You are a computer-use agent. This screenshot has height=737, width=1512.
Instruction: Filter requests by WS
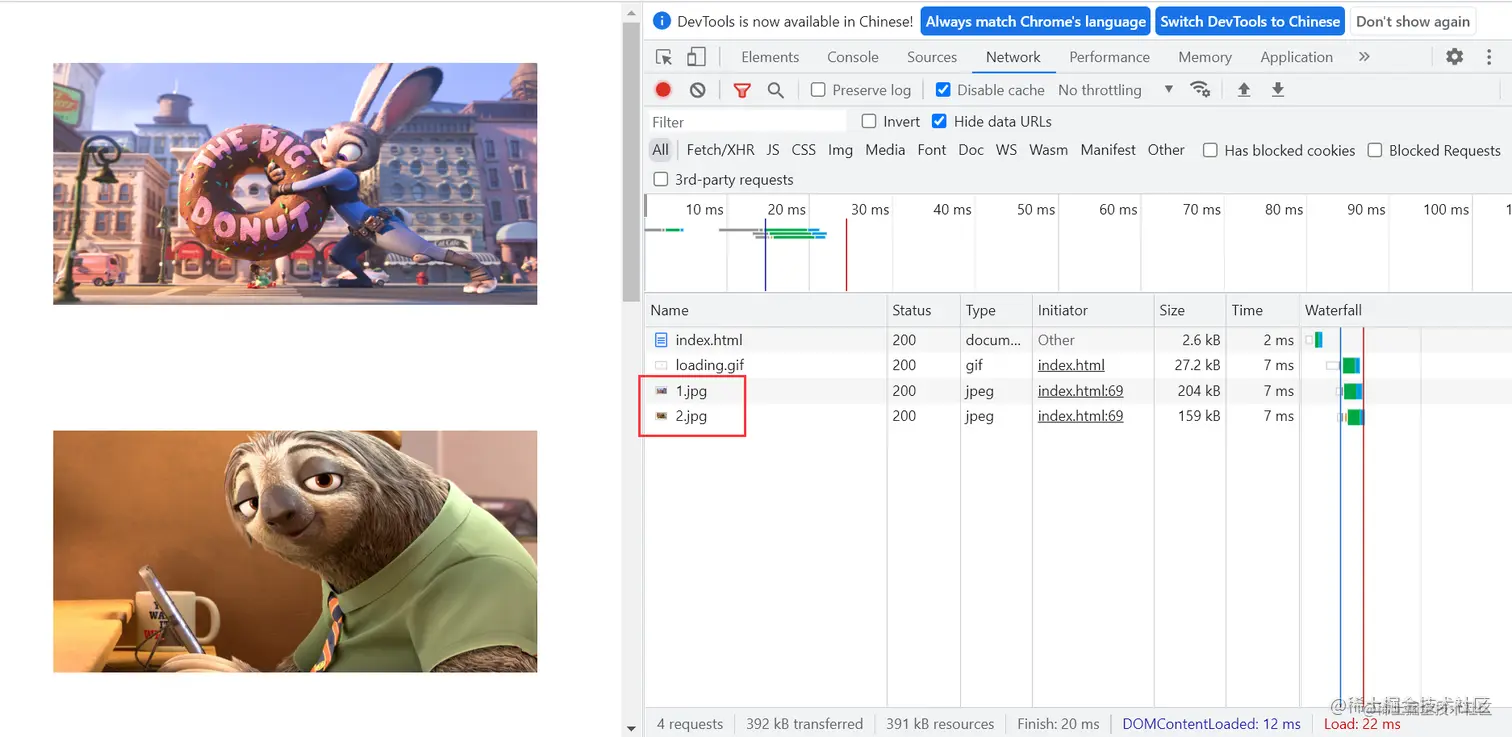click(x=1006, y=150)
